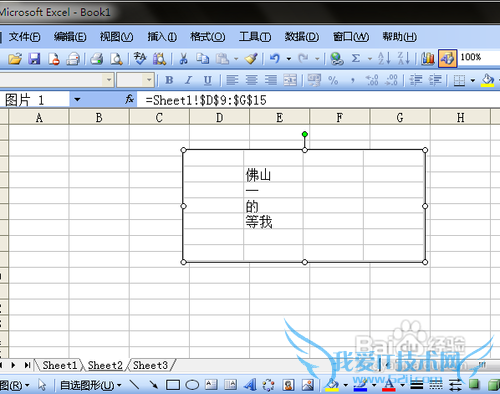This screenshot has width=500, height=394.
Task: Apply the red Font Color A
Action: click(x=389, y=385)
